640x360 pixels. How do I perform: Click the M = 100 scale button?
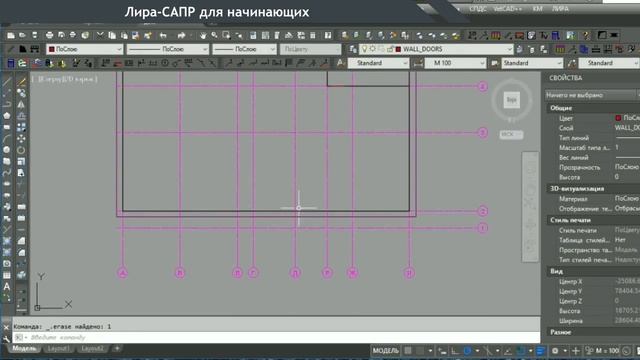point(607,351)
